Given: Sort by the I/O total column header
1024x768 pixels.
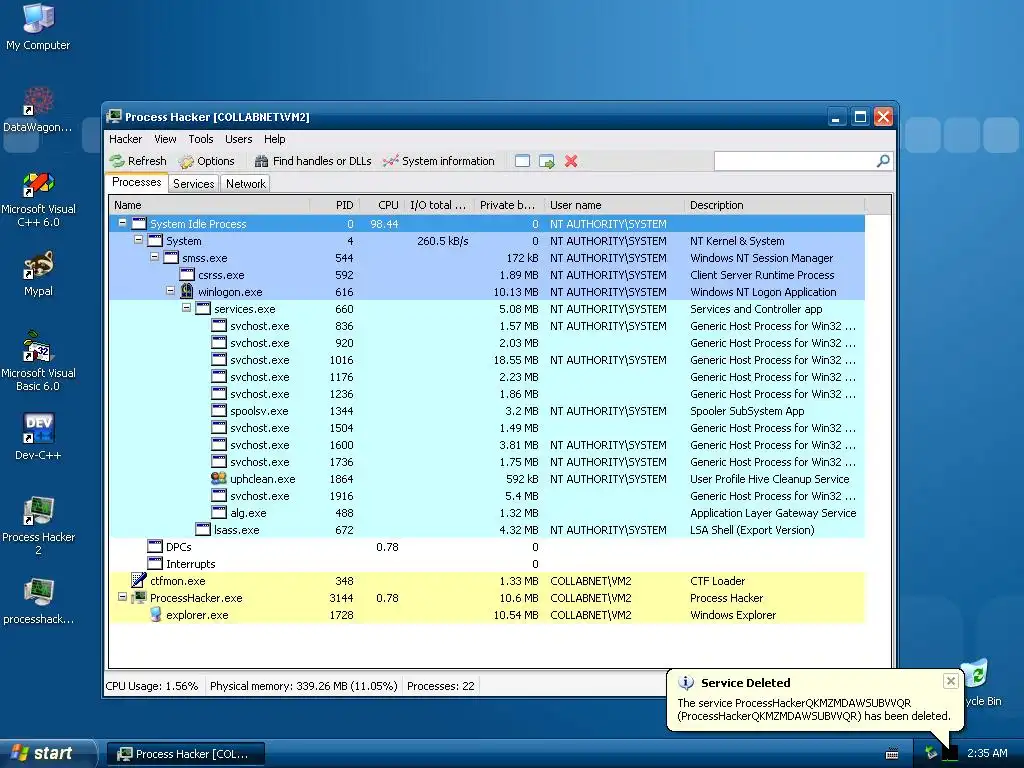Looking at the screenshot, I should (x=440, y=205).
